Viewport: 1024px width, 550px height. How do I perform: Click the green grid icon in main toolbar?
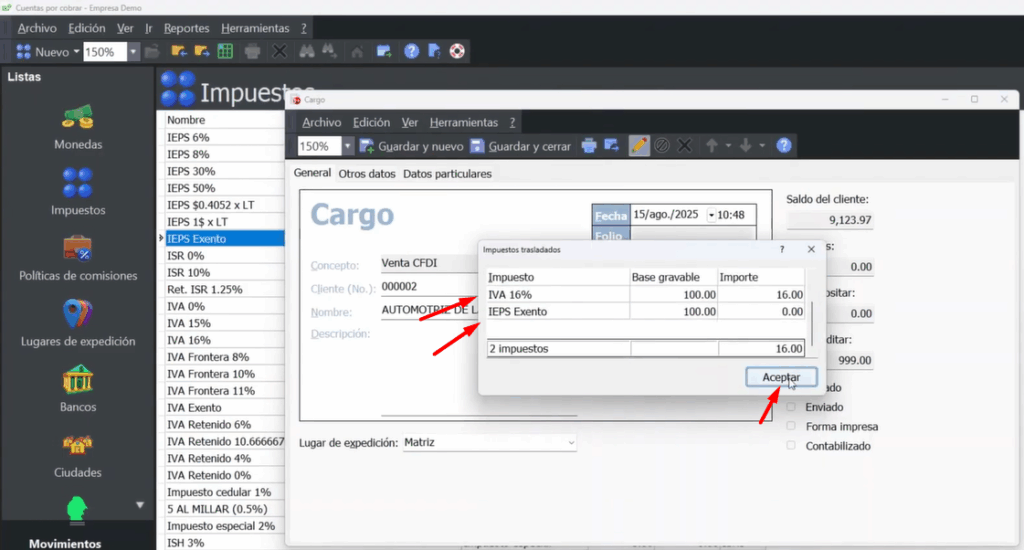tap(226, 51)
